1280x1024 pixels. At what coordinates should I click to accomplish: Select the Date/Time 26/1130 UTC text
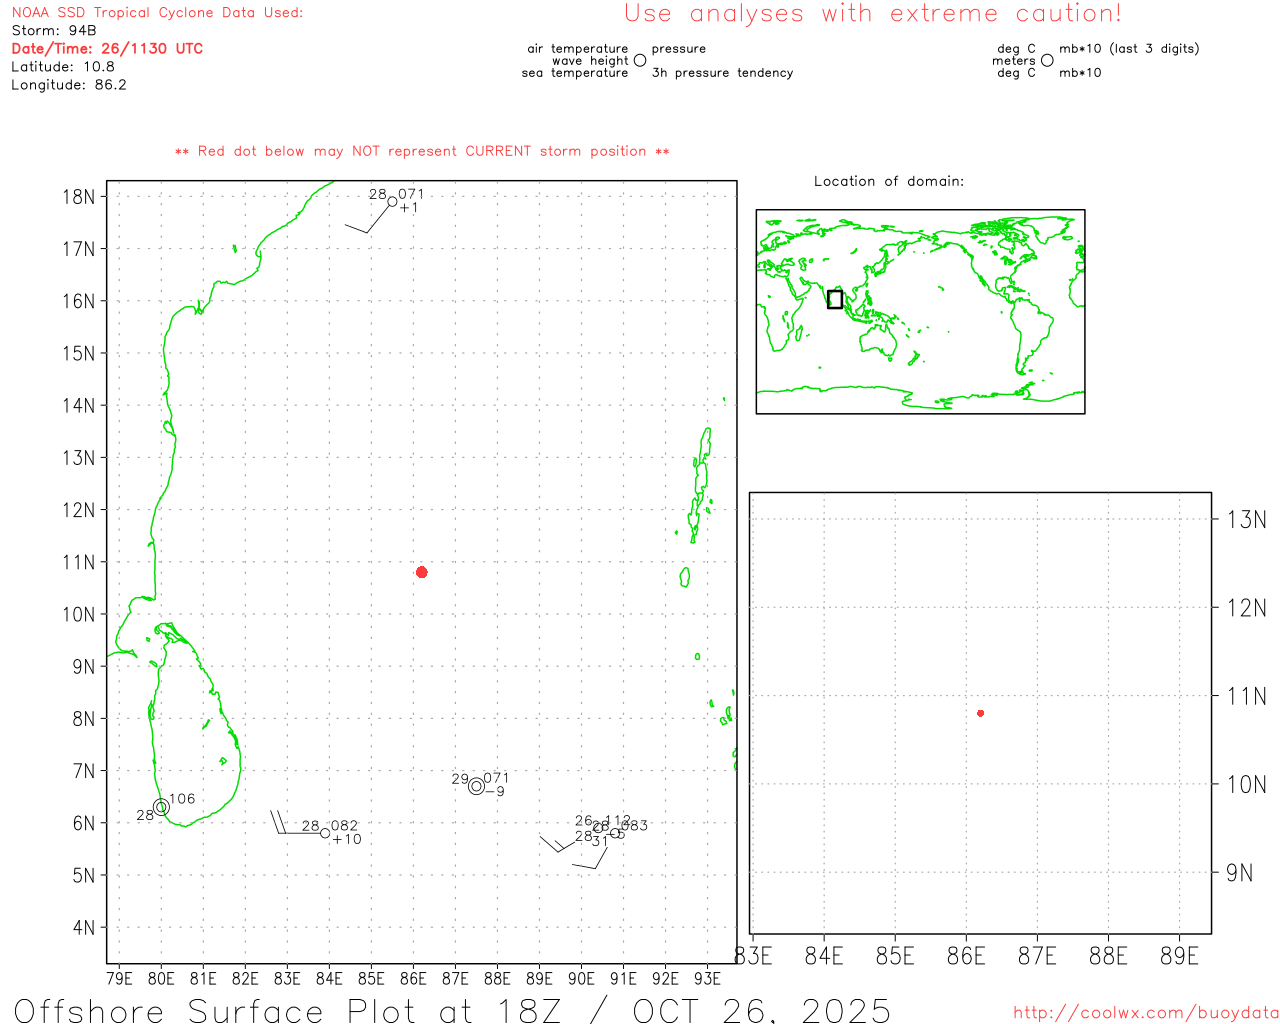click(x=107, y=49)
